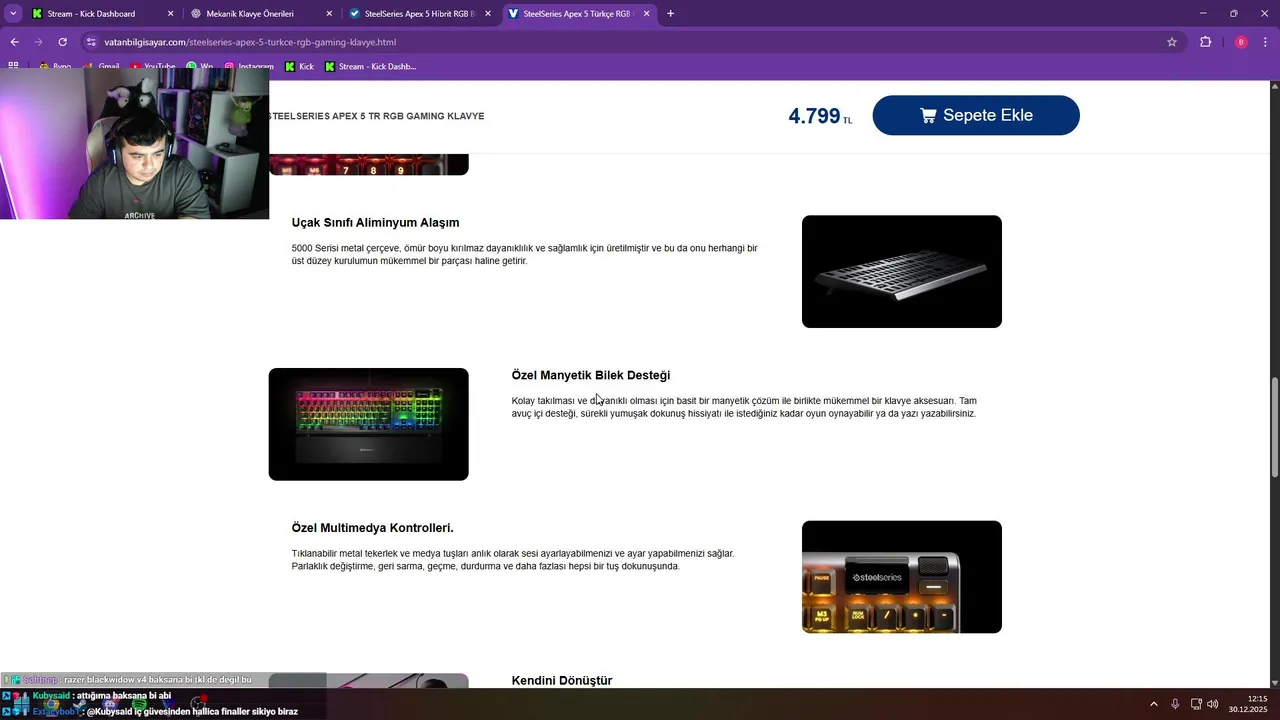1280x720 pixels.
Task: Click the multimedia controls keyboard image
Action: point(901,577)
